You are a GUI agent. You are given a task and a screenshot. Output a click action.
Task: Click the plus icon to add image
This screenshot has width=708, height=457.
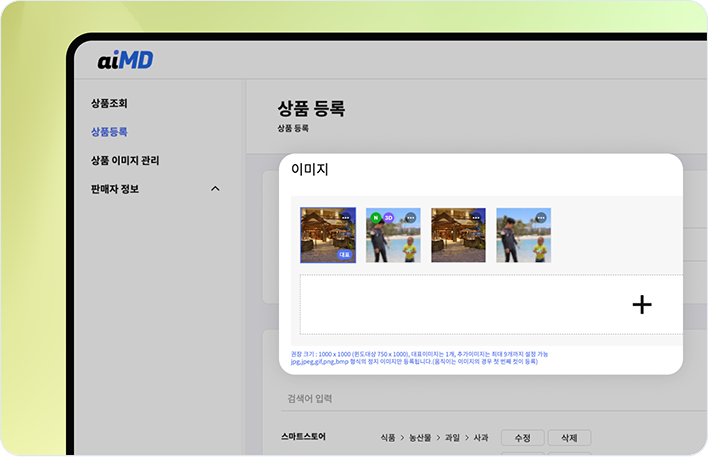pos(642,304)
